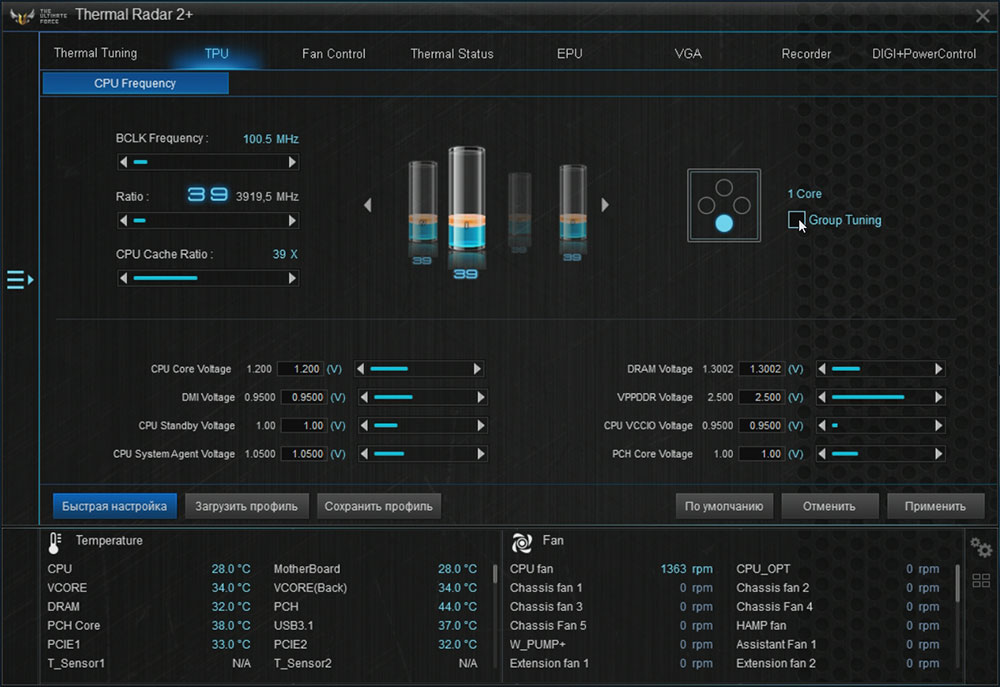The width and height of the screenshot is (1000, 687).
Task: Raise DMI Voltage with right arrow
Action: (481, 397)
